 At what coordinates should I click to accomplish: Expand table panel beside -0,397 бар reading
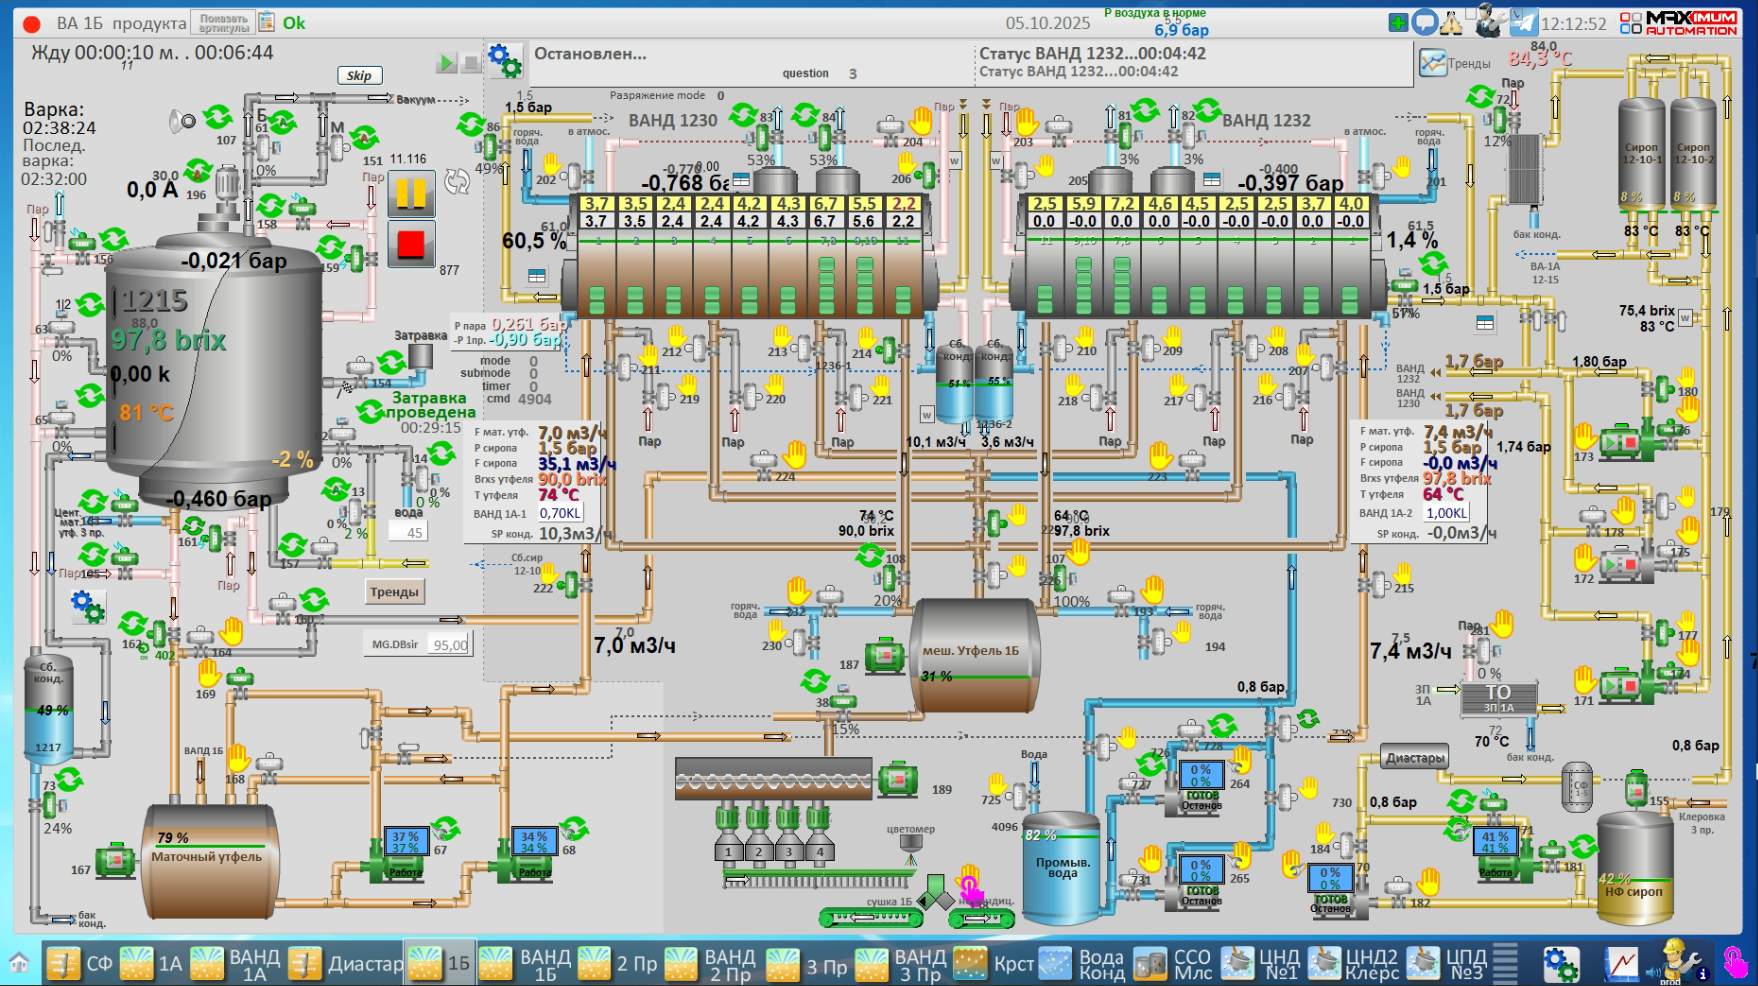coord(1212,180)
